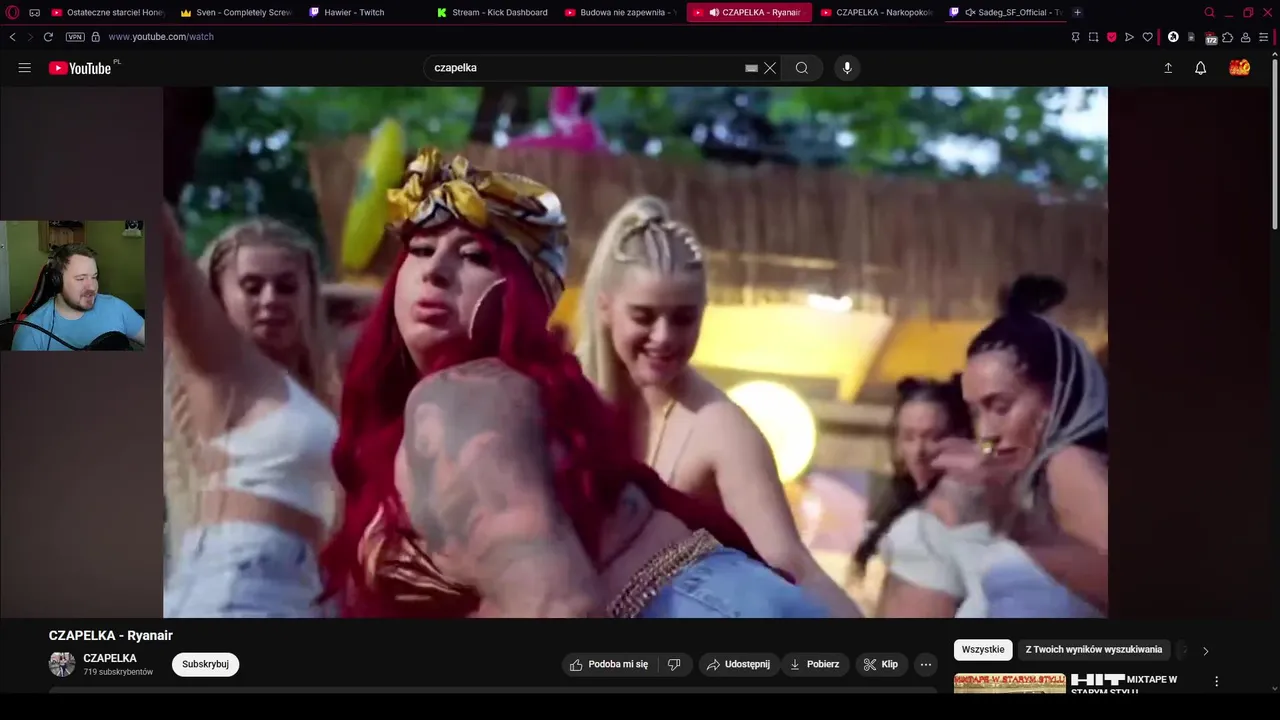
Task: Open the YouTube guide hamburger menu
Action: 25,68
